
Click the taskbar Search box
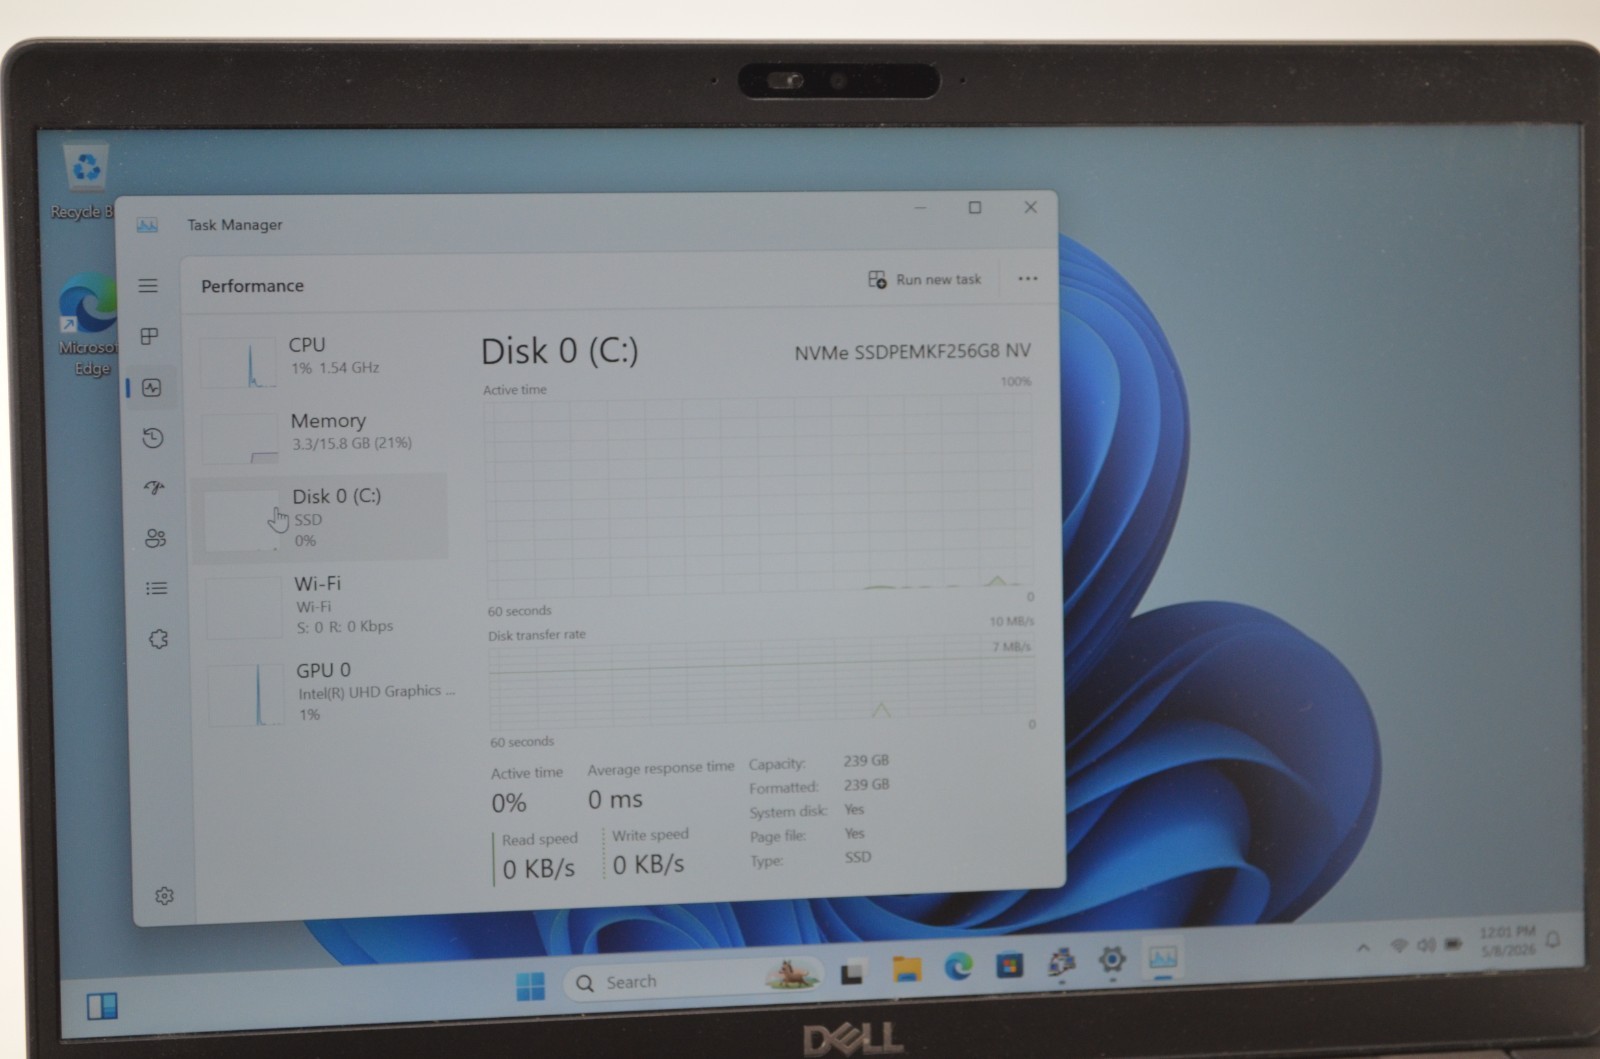tap(694, 980)
